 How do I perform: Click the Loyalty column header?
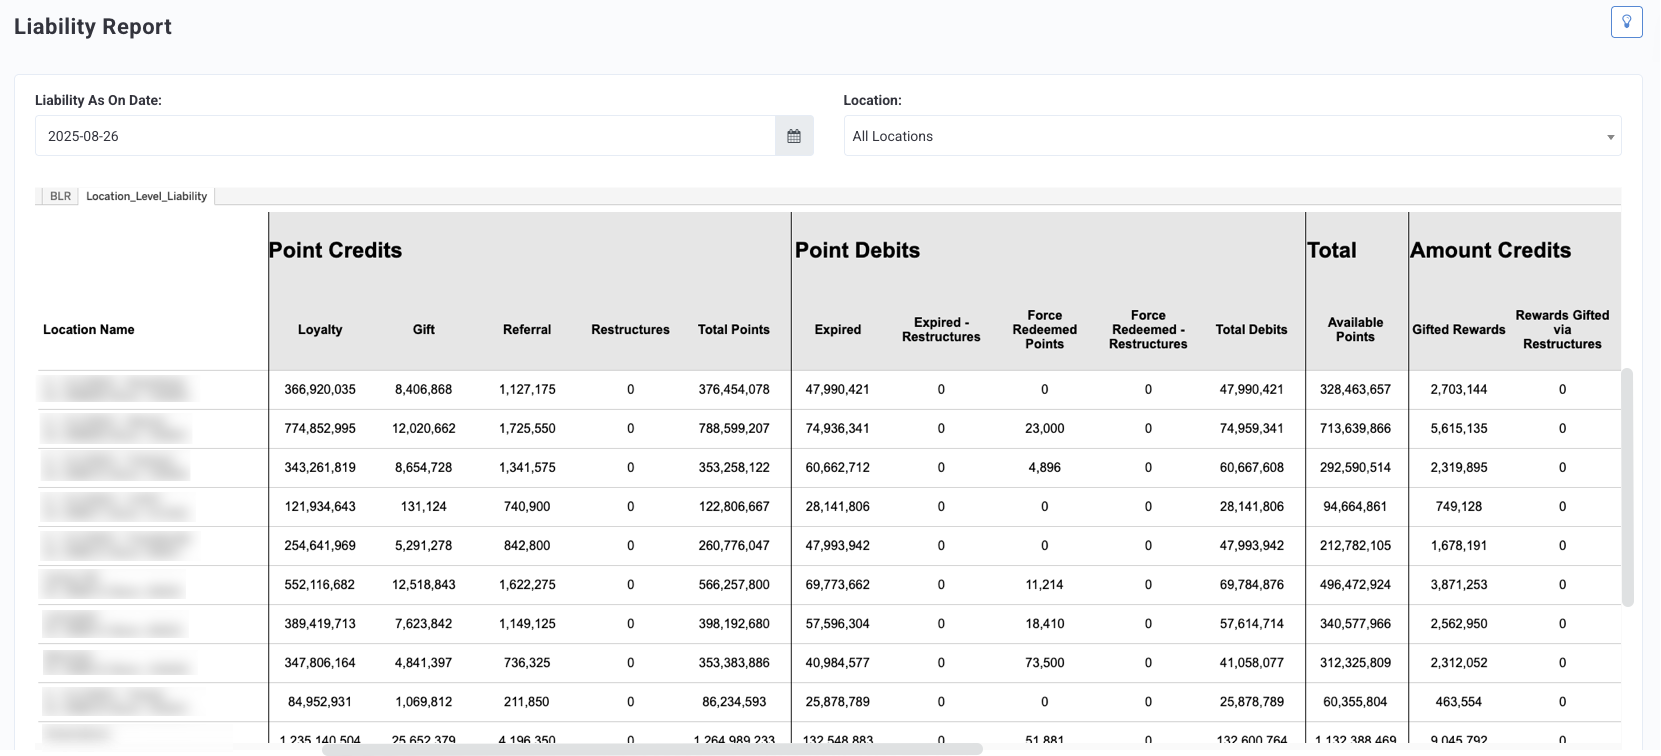point(320,330)
